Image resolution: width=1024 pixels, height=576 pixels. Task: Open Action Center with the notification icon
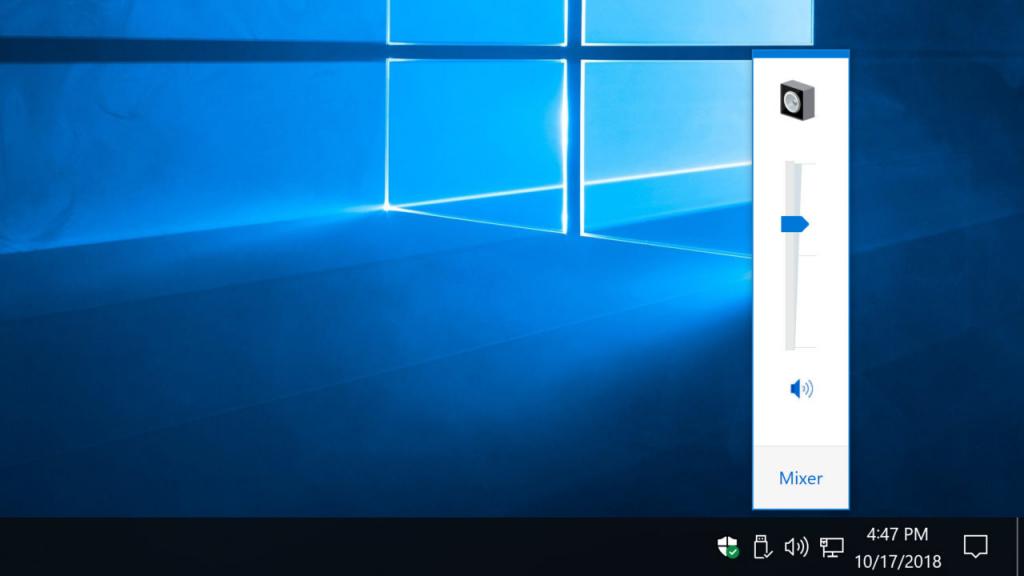click(x=976, y=547)
